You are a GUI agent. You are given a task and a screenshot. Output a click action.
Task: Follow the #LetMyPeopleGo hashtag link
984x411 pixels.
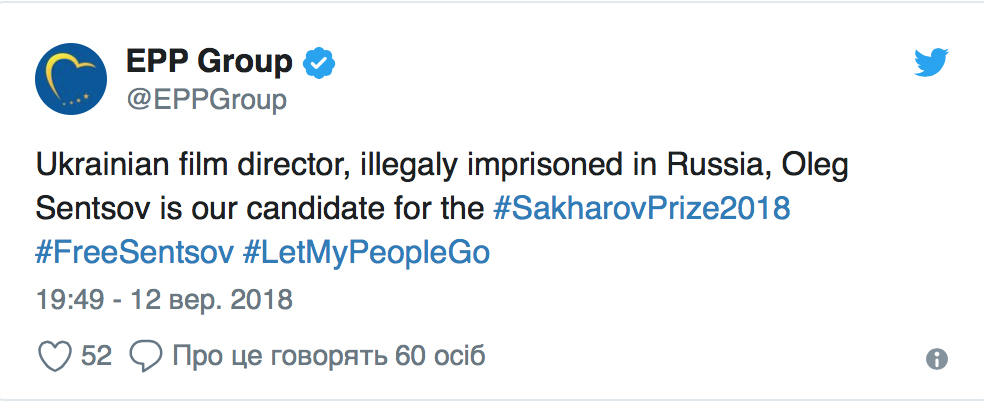point(367,252)
